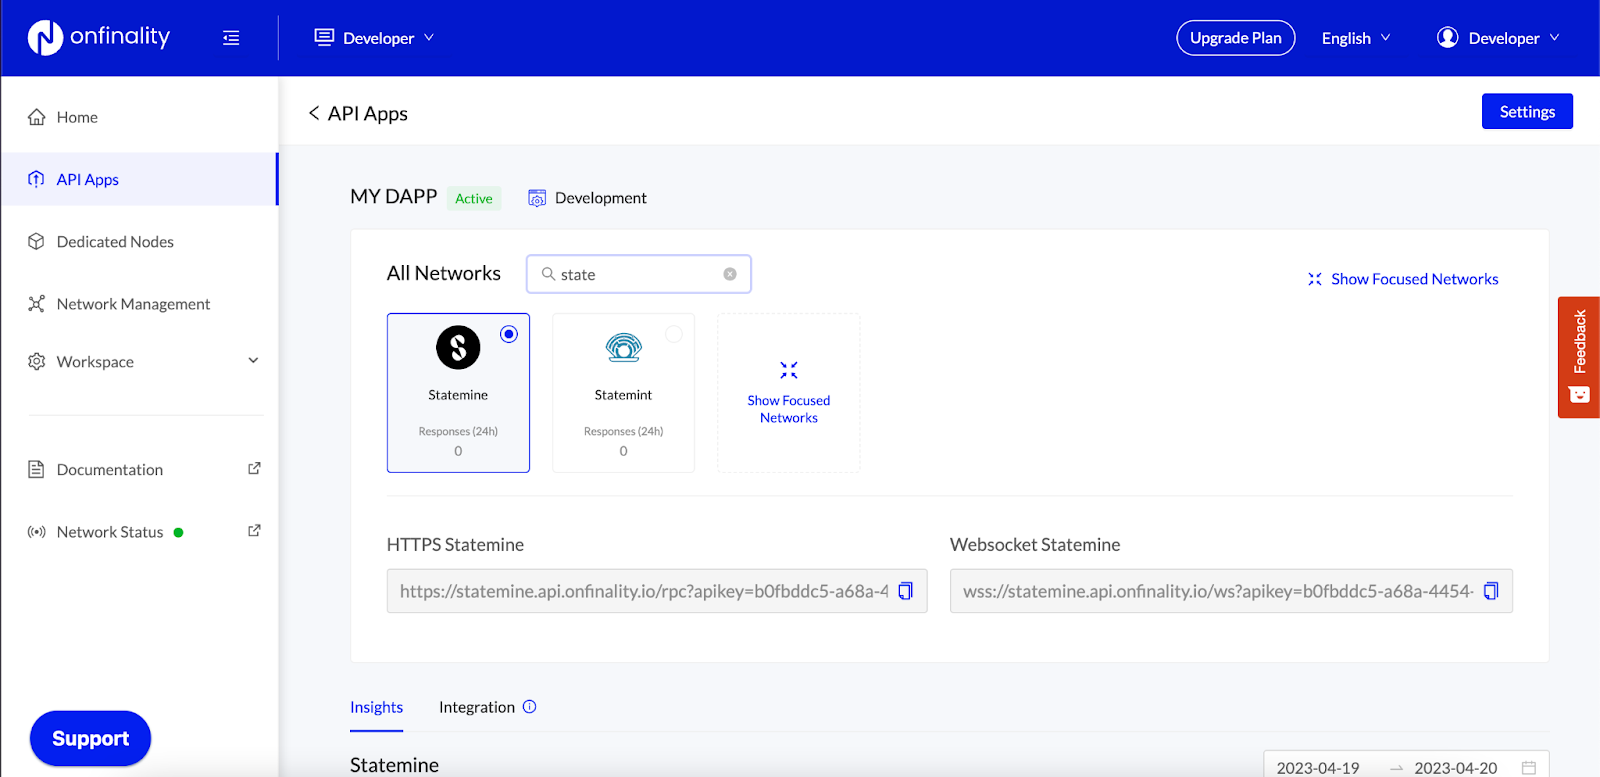Collapse sidebar with the menu fold icon
Image resolution: width=1600 pixels, height=777 pixels.
[x=231, y=38]
